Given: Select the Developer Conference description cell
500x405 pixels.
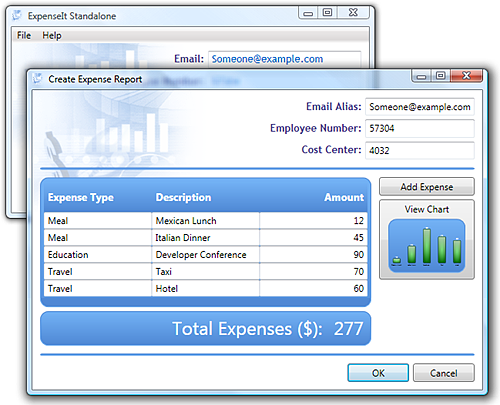Looking at the screenshot, I should 205,255.
